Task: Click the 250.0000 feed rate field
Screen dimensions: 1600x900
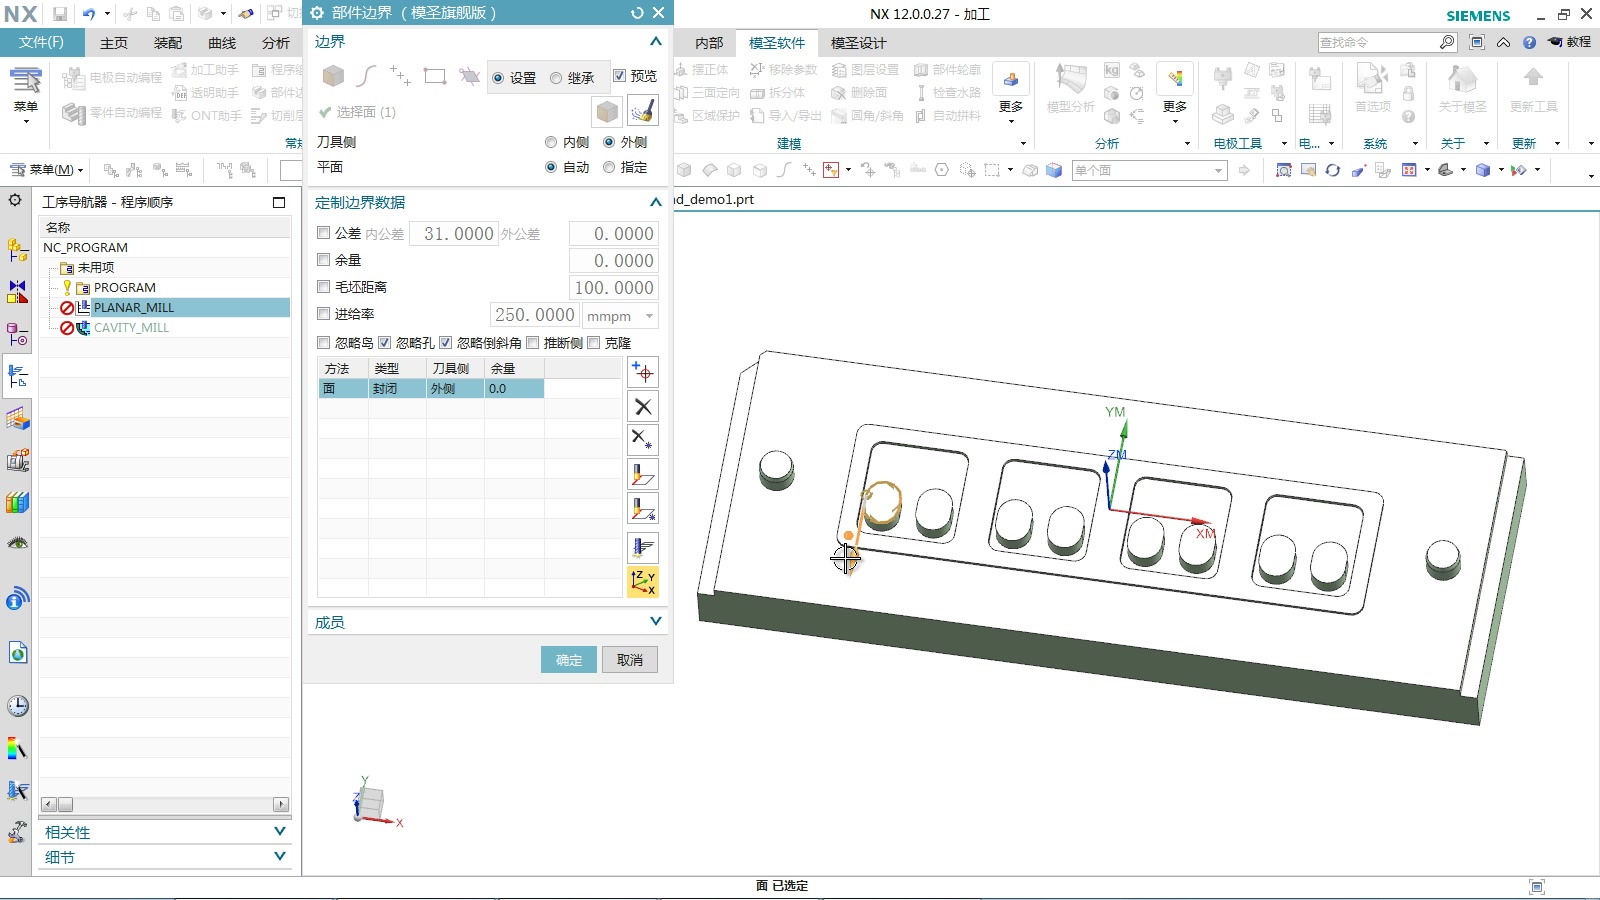Action: click(534, 315)
